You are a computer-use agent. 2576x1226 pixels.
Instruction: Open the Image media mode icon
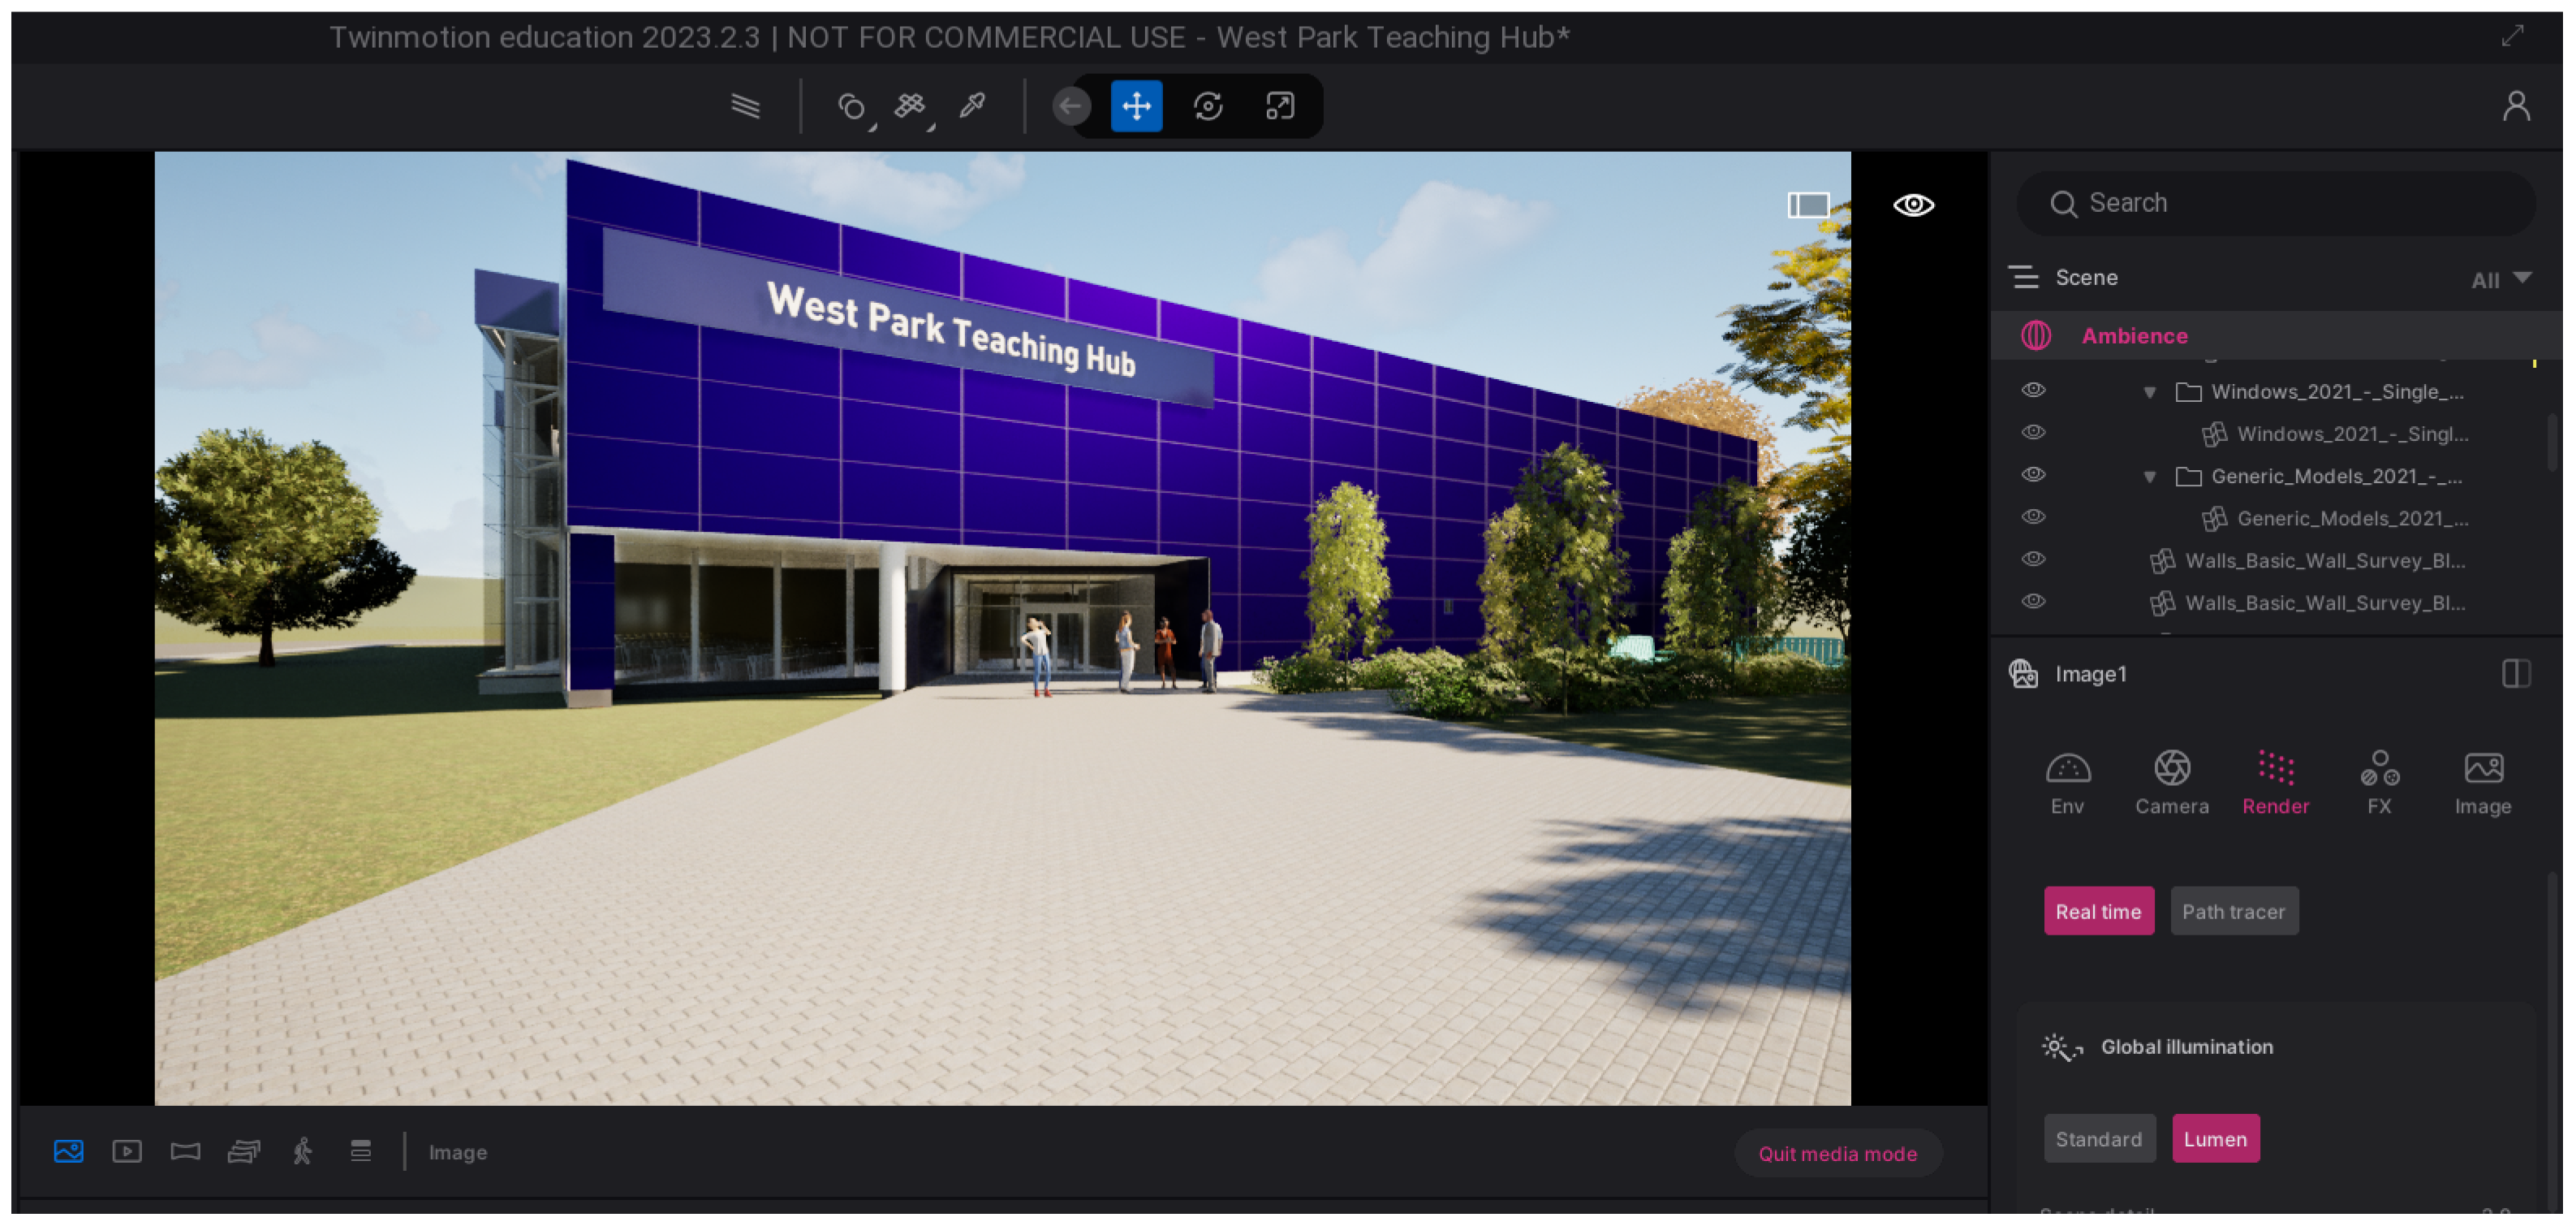(69, 1151)
